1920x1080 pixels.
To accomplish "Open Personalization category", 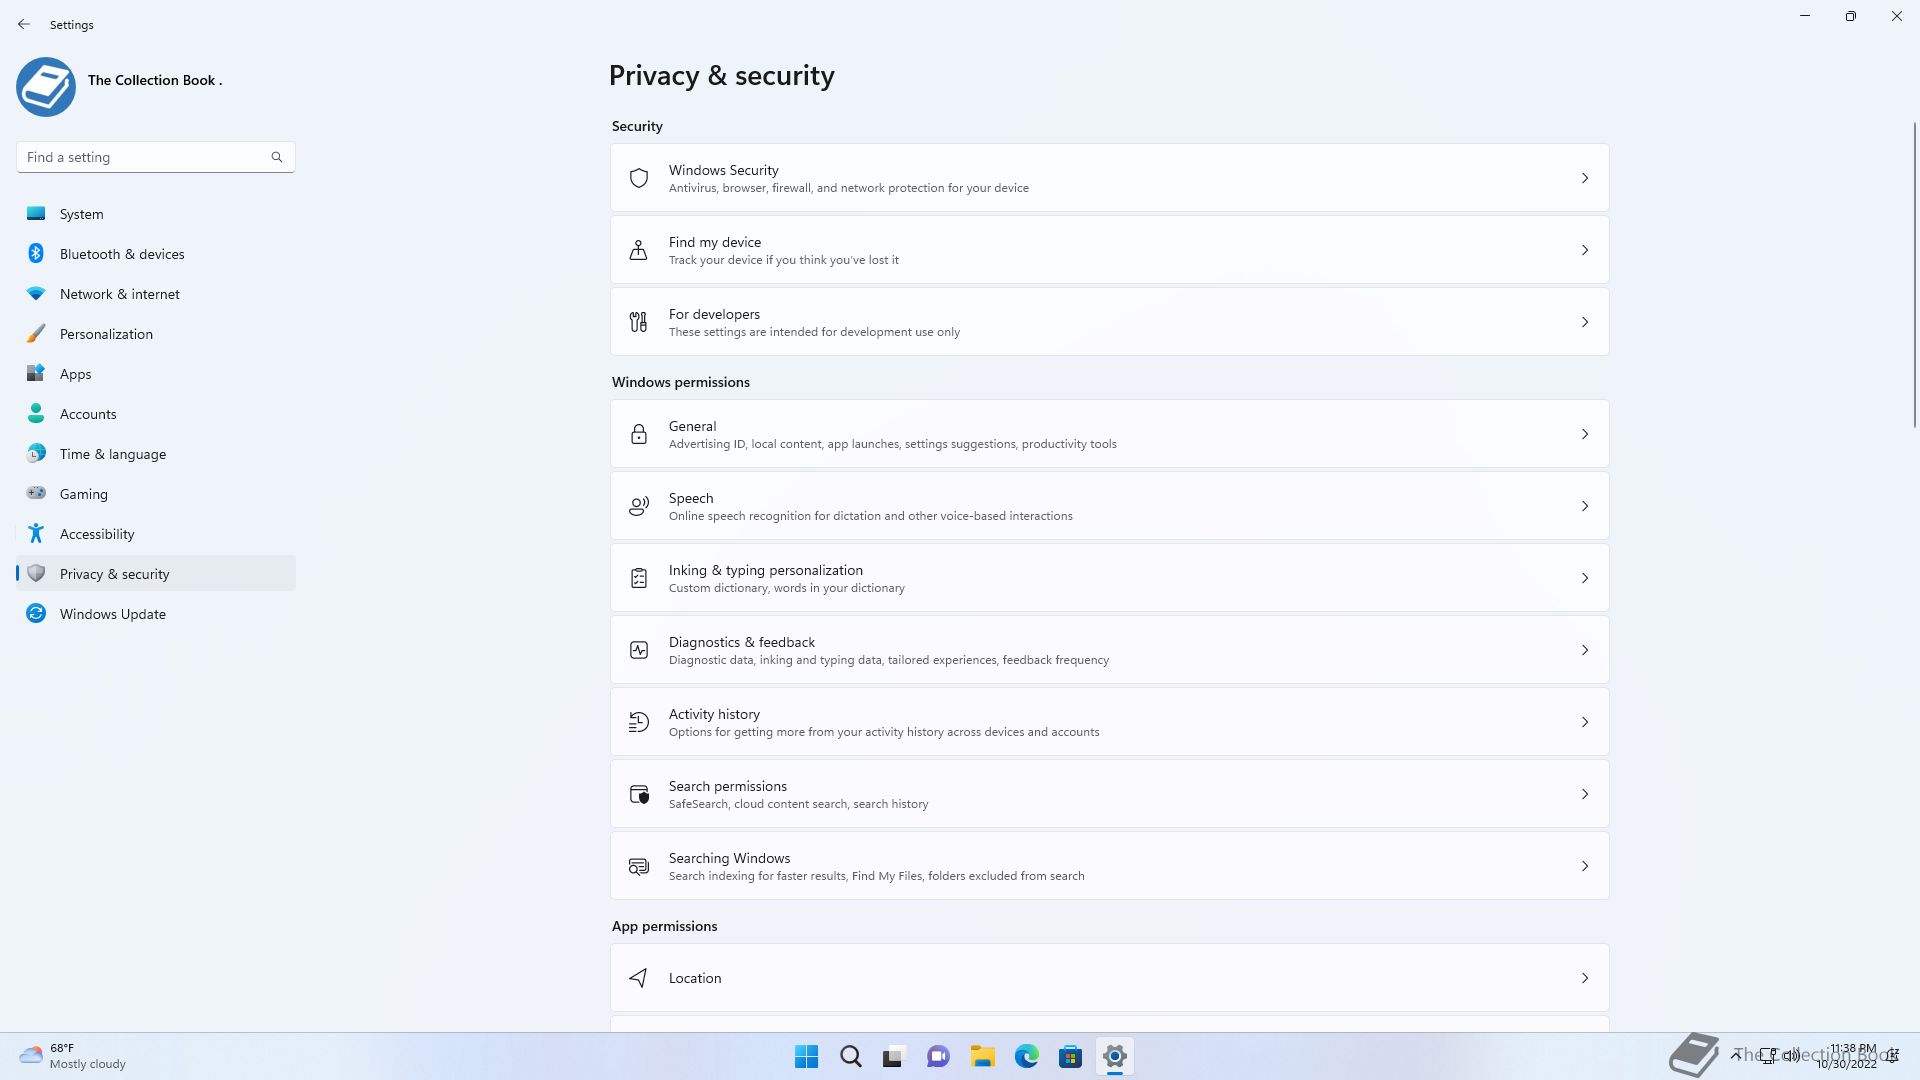I will [156, 334].
